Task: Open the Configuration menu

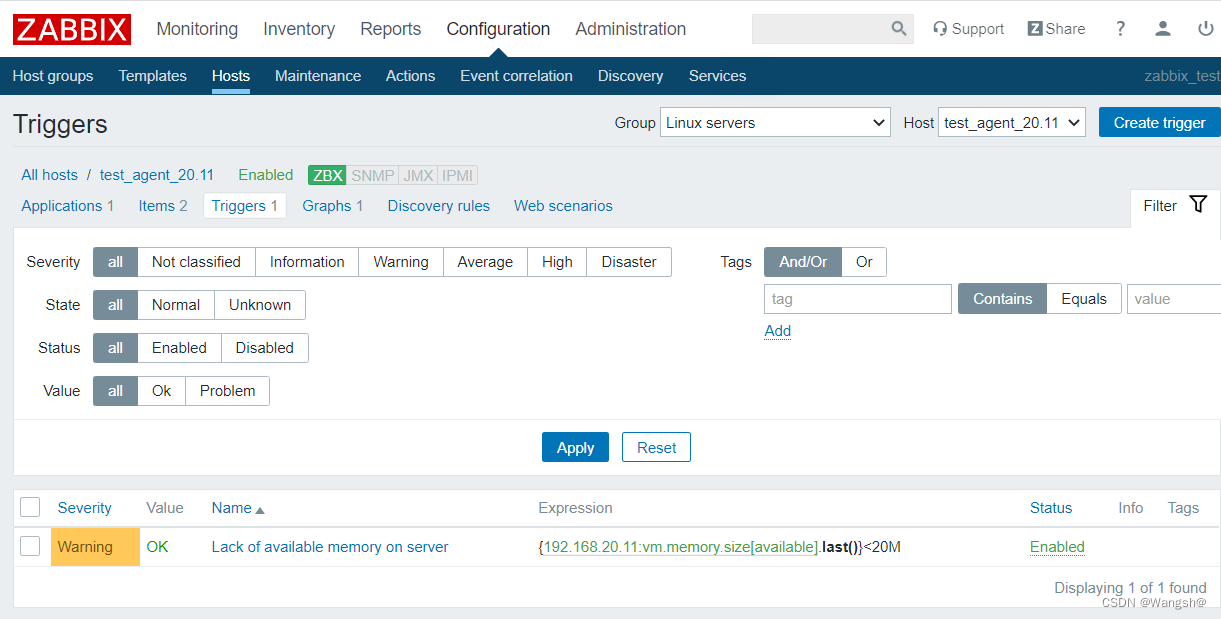Action: pyautogui.click(x=498, y=29)
